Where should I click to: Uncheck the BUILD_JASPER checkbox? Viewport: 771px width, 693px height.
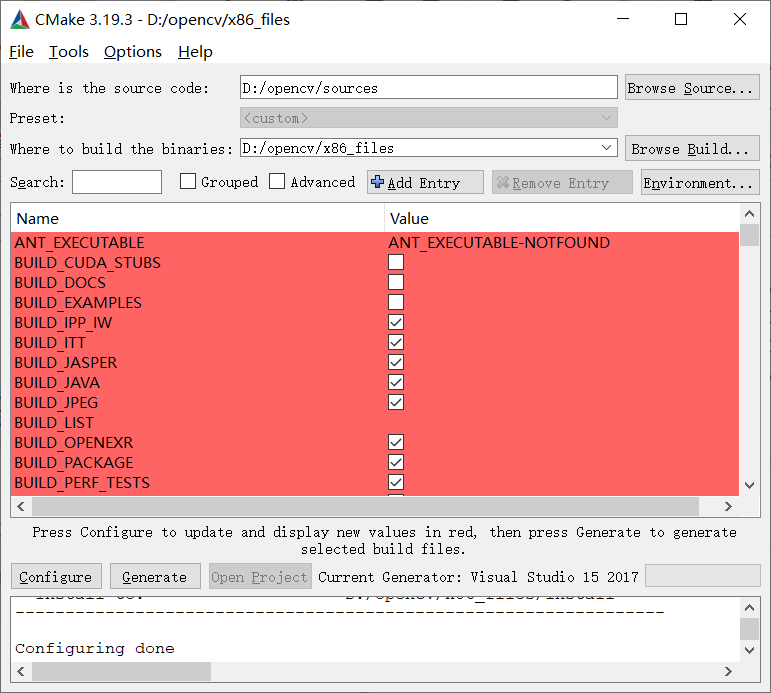(396, 362)
